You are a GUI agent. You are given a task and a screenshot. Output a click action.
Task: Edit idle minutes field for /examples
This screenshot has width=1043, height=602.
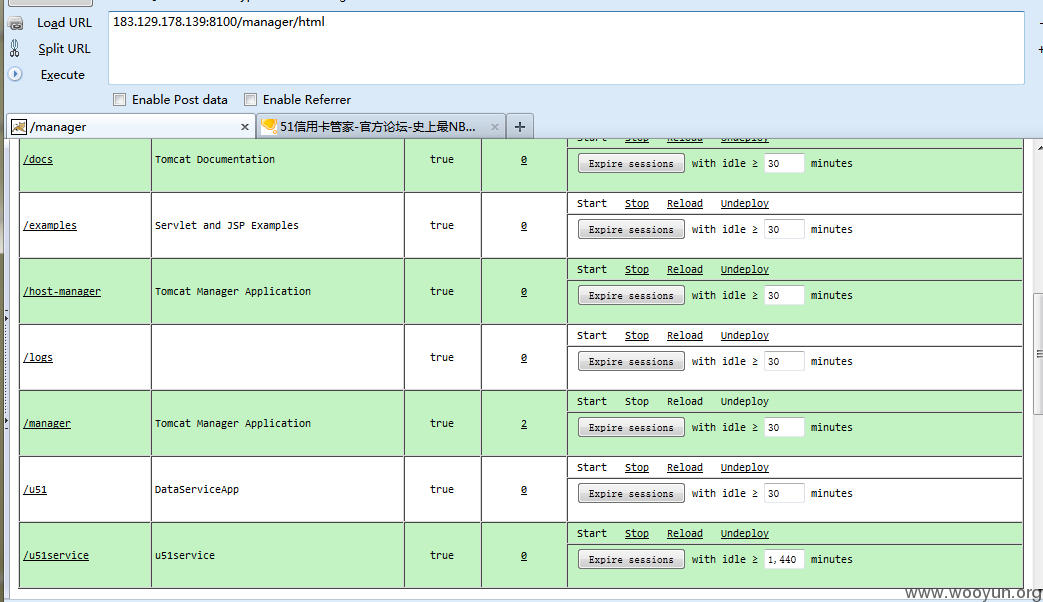point(784,229)
